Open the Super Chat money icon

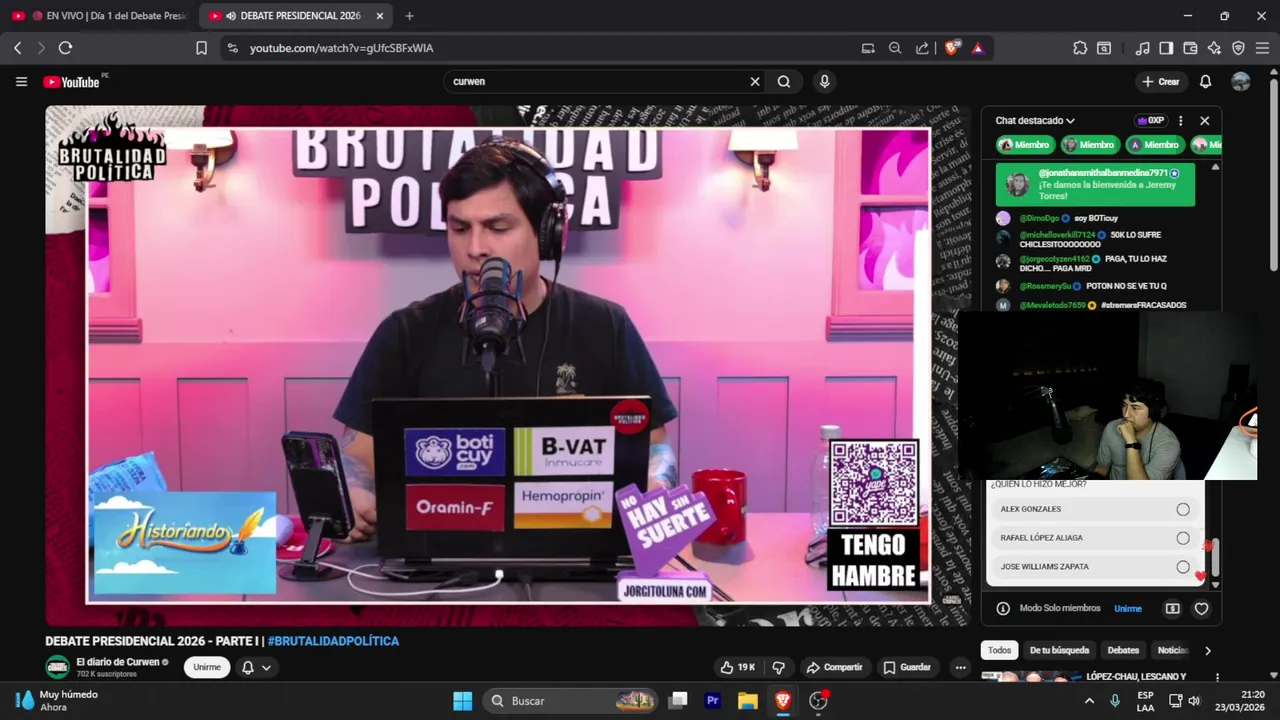tap(1172, 608)
